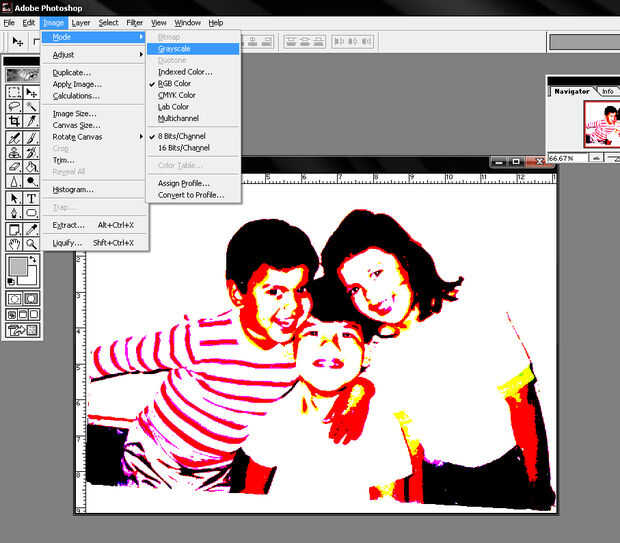The image size is (620, 543).
Task: Choose the Trim… command
Action: pyautogui.click(x=95, y=160)
